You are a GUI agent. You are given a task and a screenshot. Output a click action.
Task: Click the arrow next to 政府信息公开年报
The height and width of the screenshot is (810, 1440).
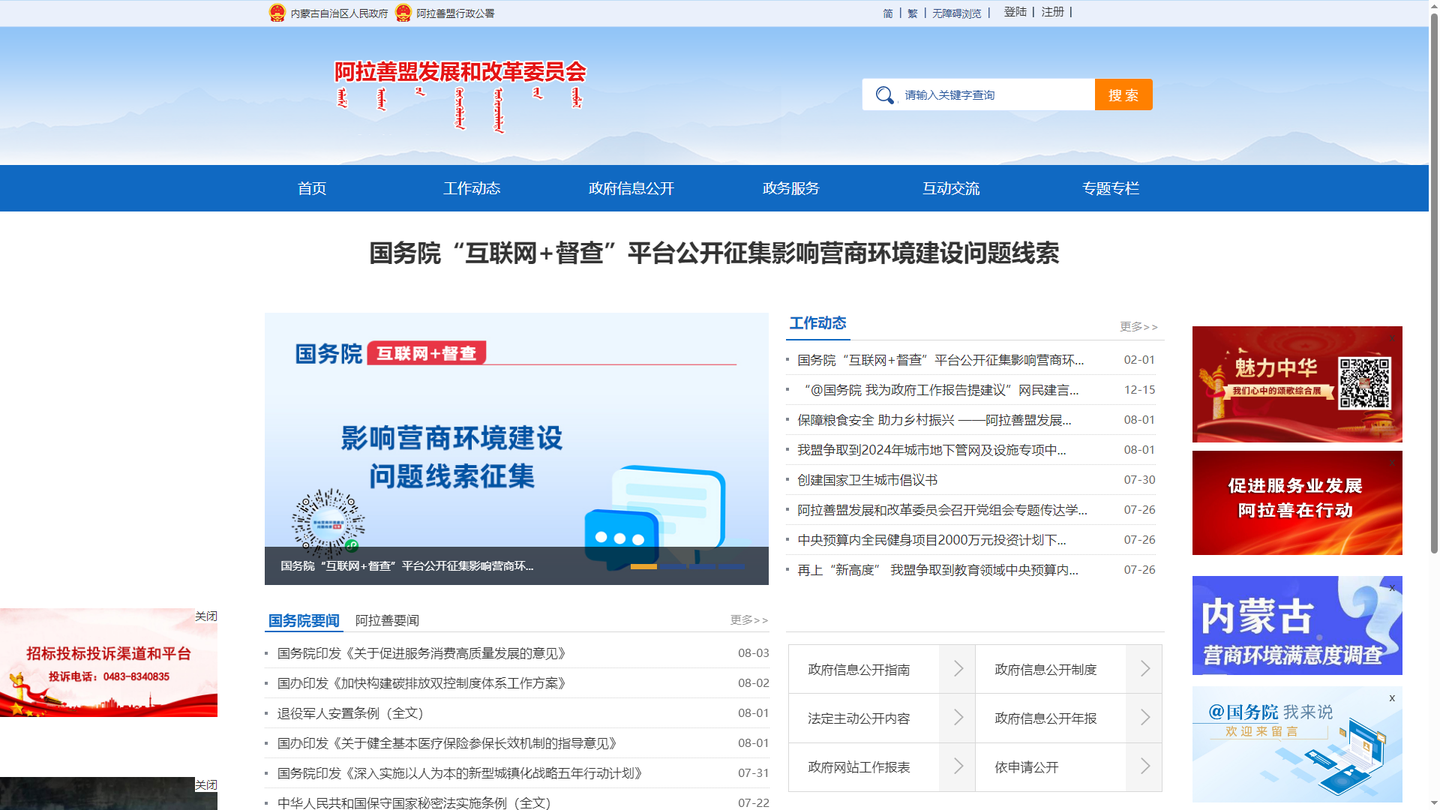point(1145,718)
